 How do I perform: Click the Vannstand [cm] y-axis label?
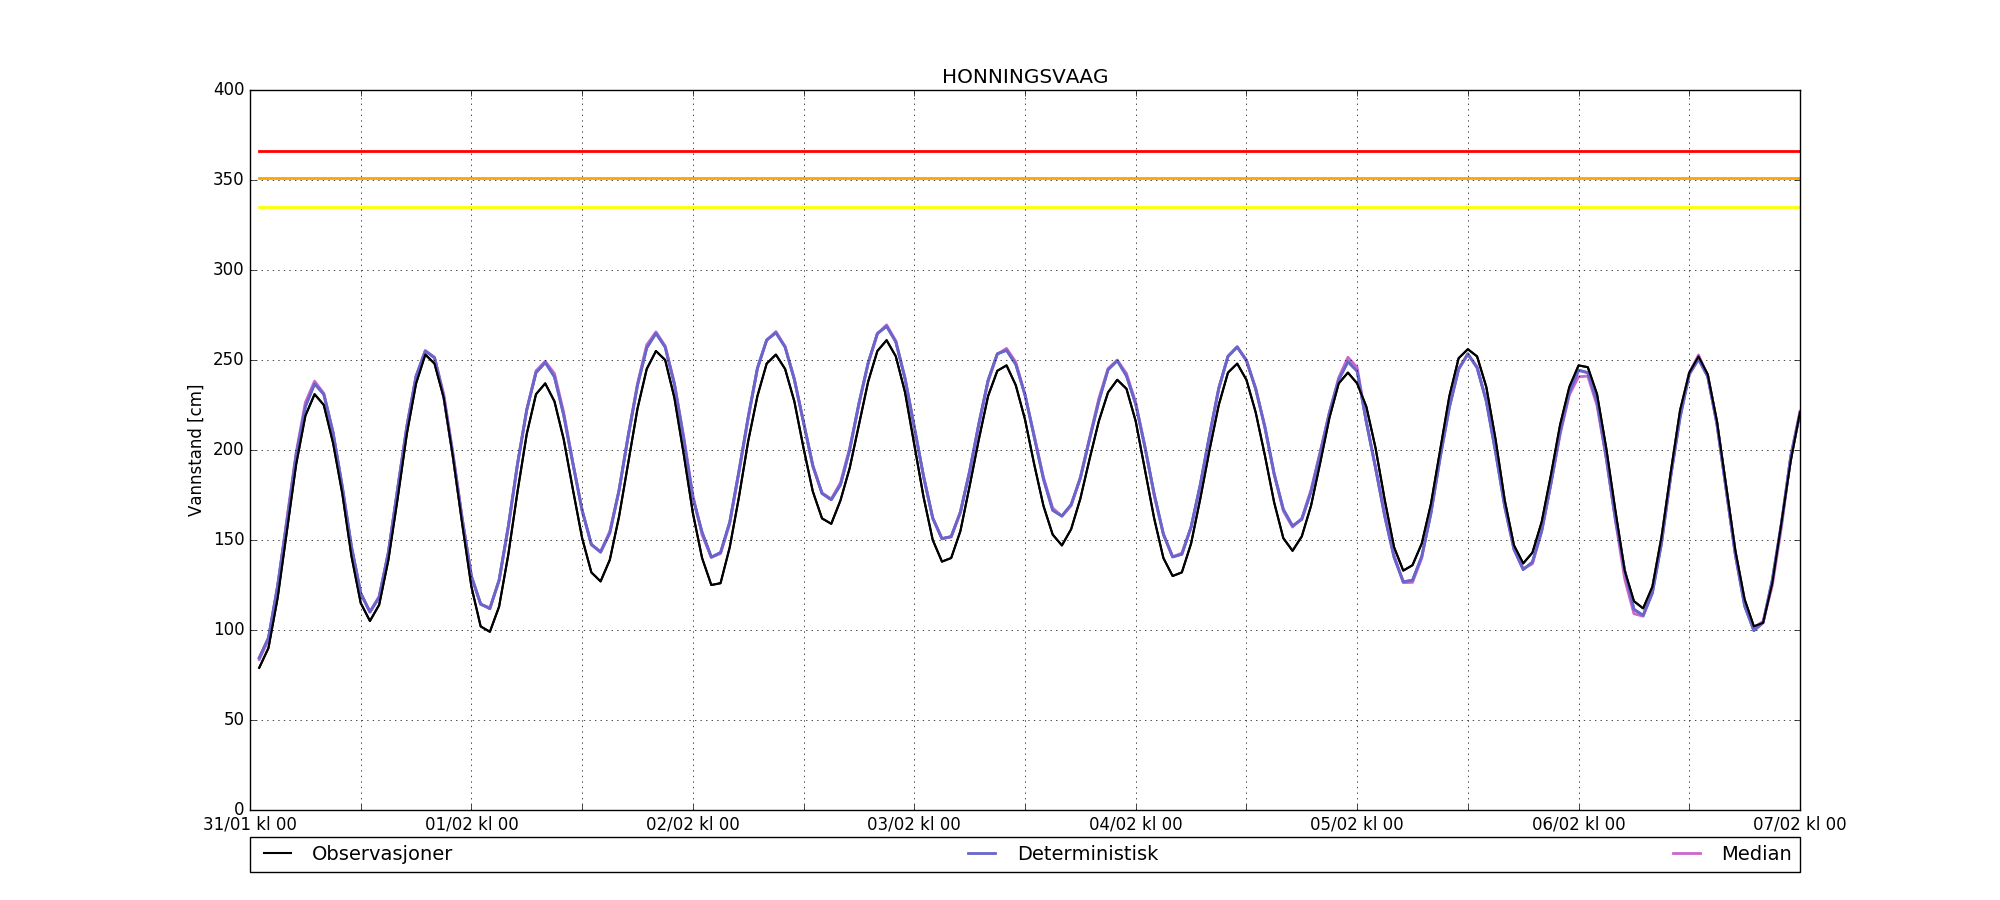(x=195, y=450)
